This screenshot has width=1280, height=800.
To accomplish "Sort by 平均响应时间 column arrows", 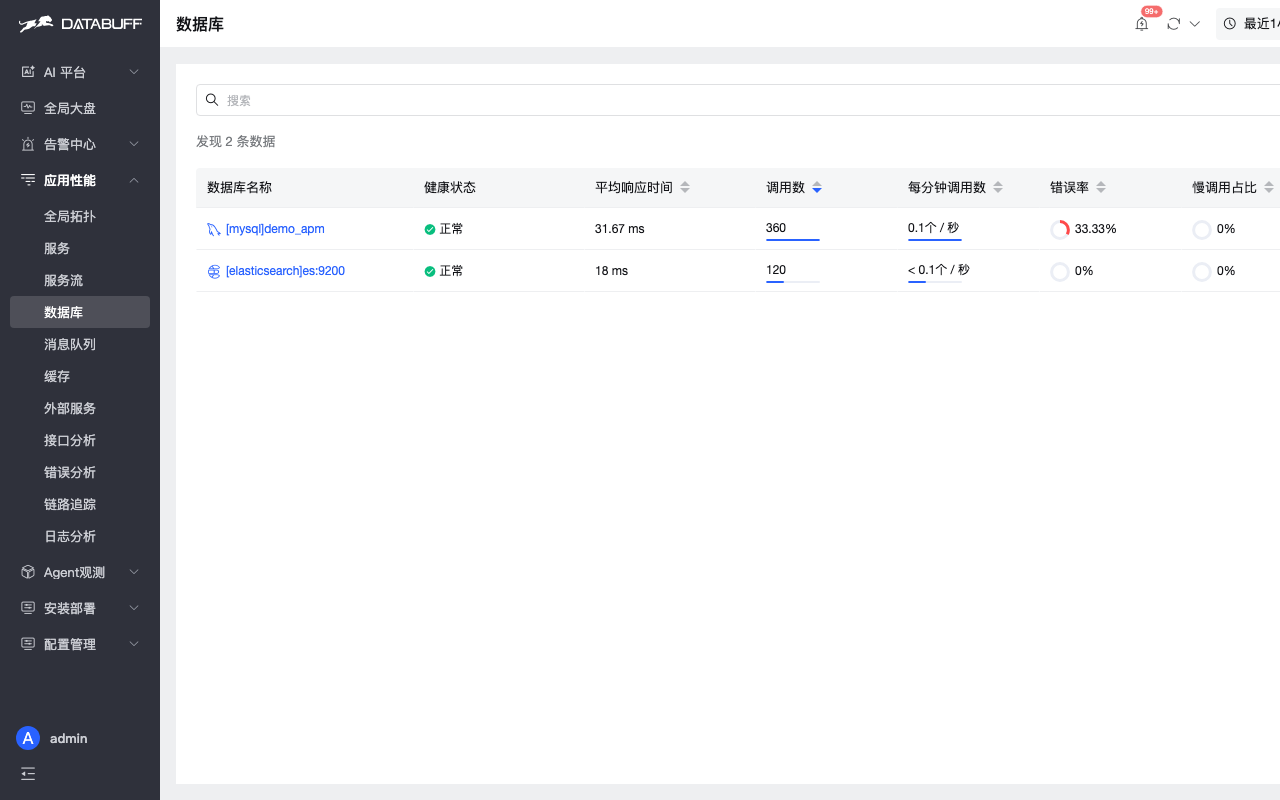I will click(x=685, y=188).
